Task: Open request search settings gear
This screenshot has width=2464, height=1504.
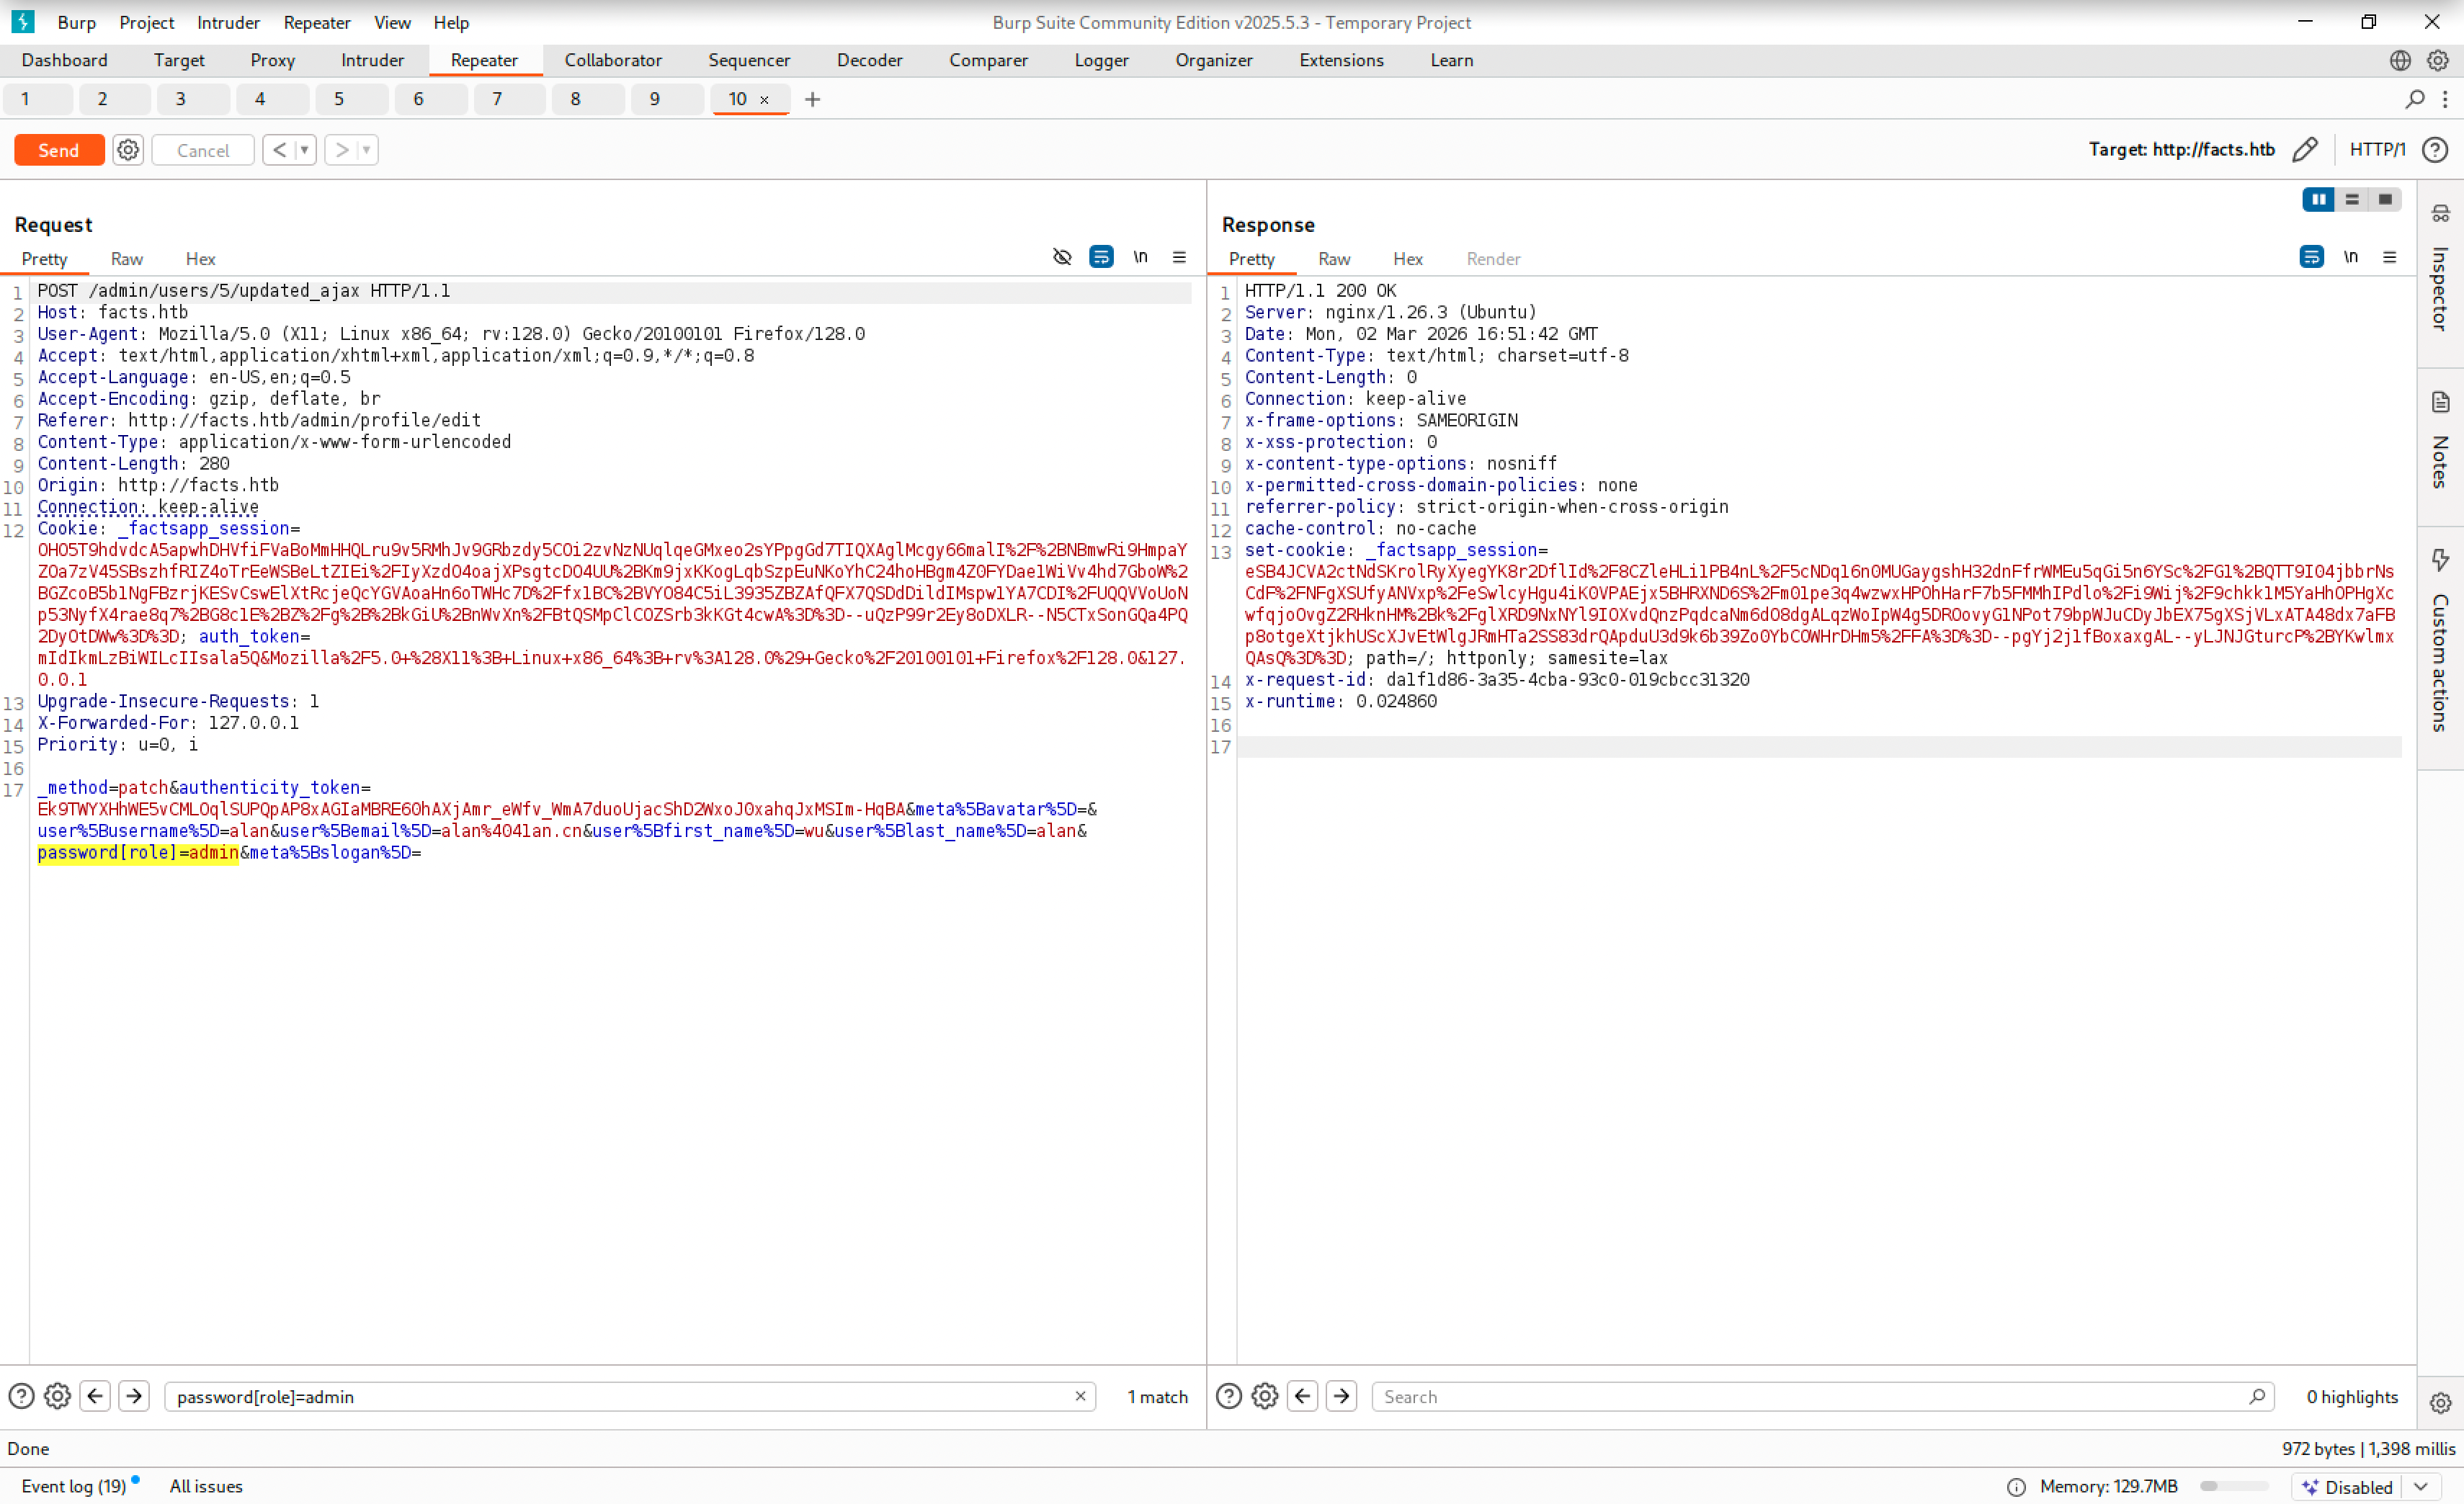Action: coord(57,1396)
